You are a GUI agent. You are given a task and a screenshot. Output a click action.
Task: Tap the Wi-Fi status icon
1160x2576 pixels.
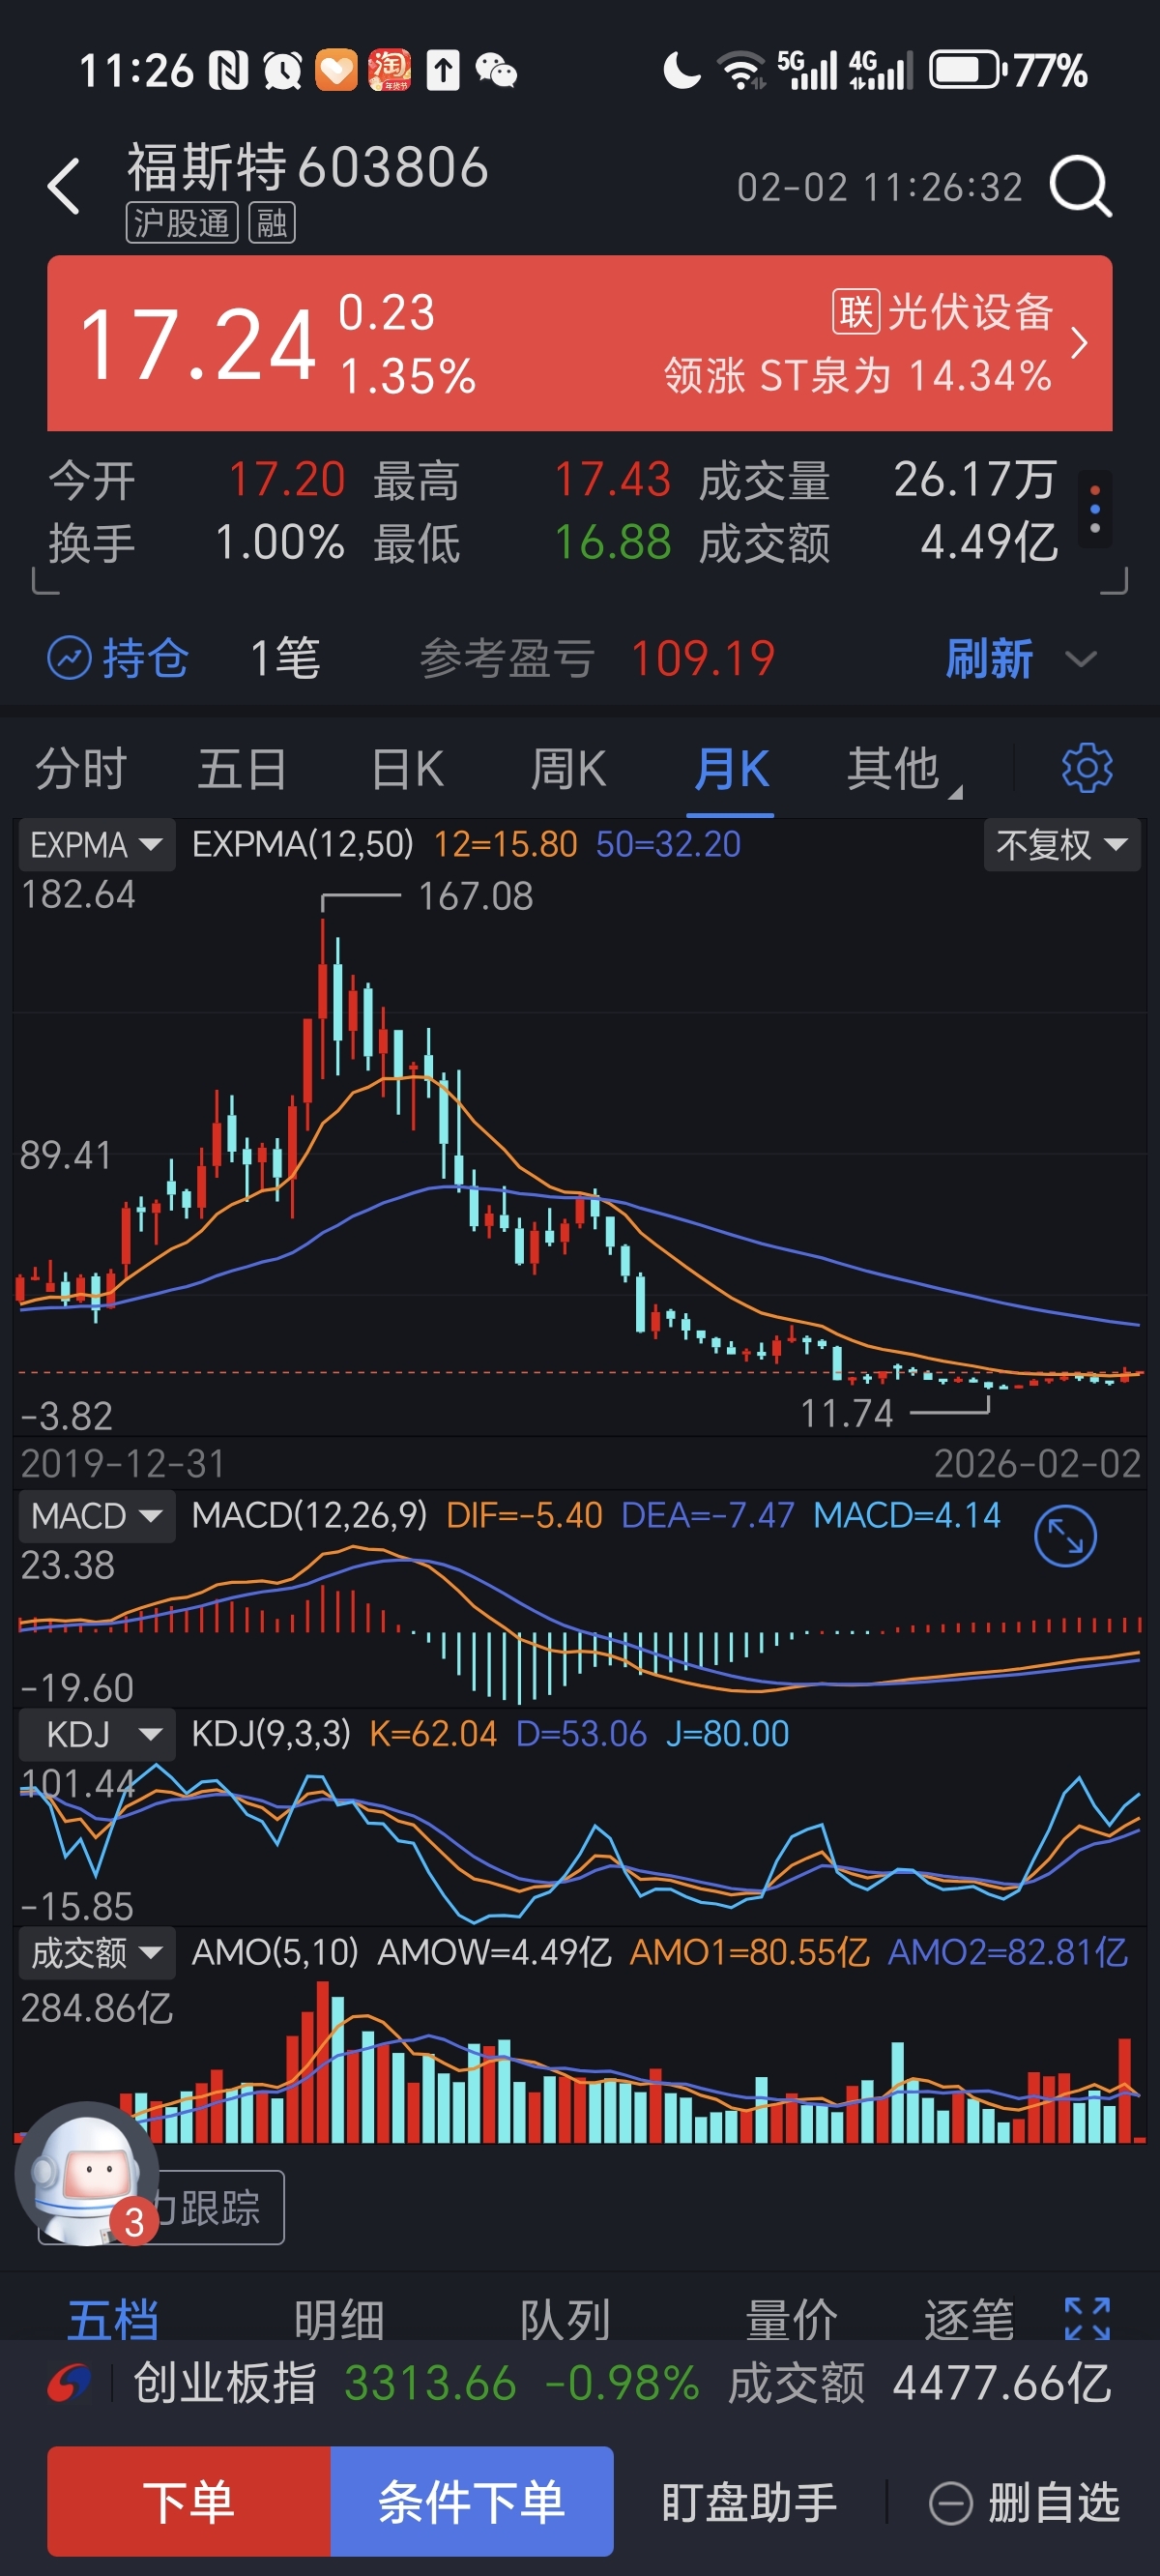pos(741,71)
